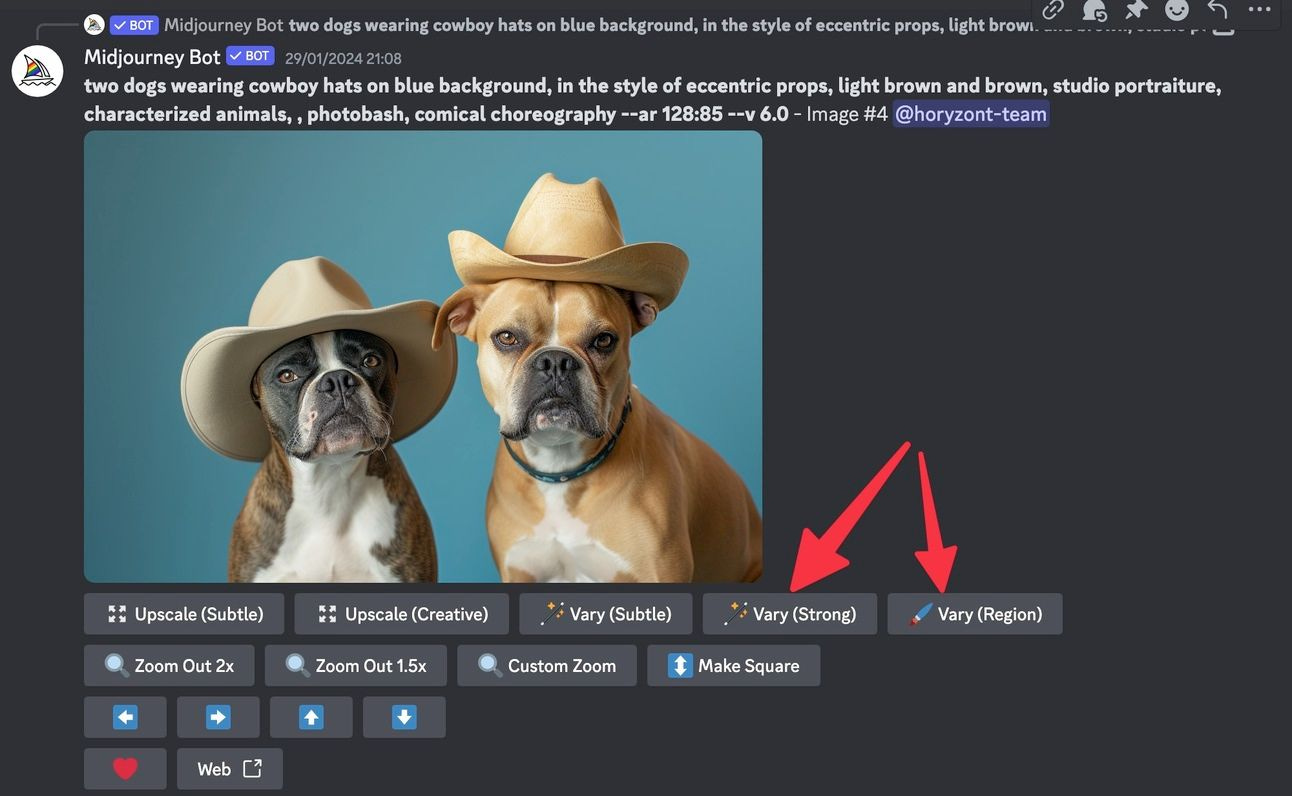Click the message timestamp 29/01/2024 21:08

click(343, 59)
